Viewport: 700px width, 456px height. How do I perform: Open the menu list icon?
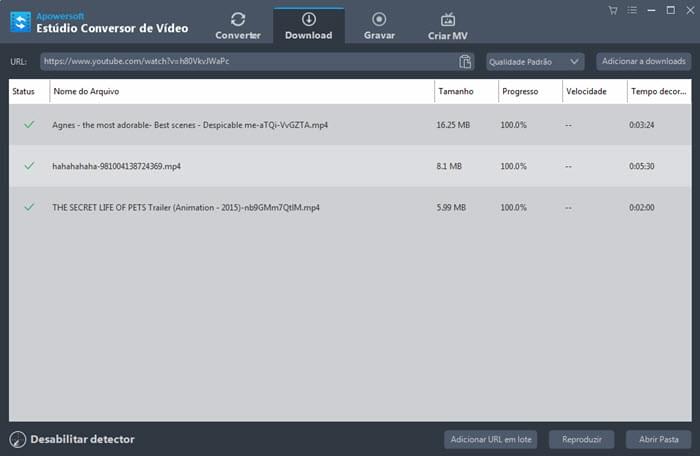[632, 10]
